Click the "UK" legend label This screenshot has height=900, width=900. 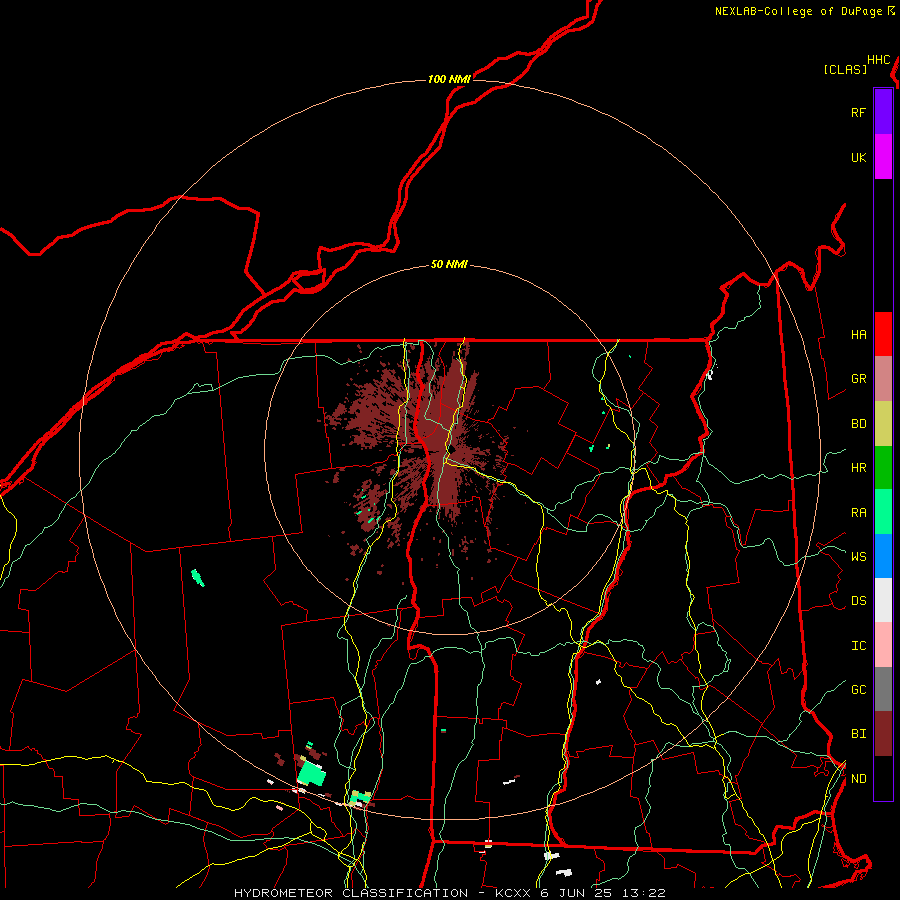pos(858,157)
